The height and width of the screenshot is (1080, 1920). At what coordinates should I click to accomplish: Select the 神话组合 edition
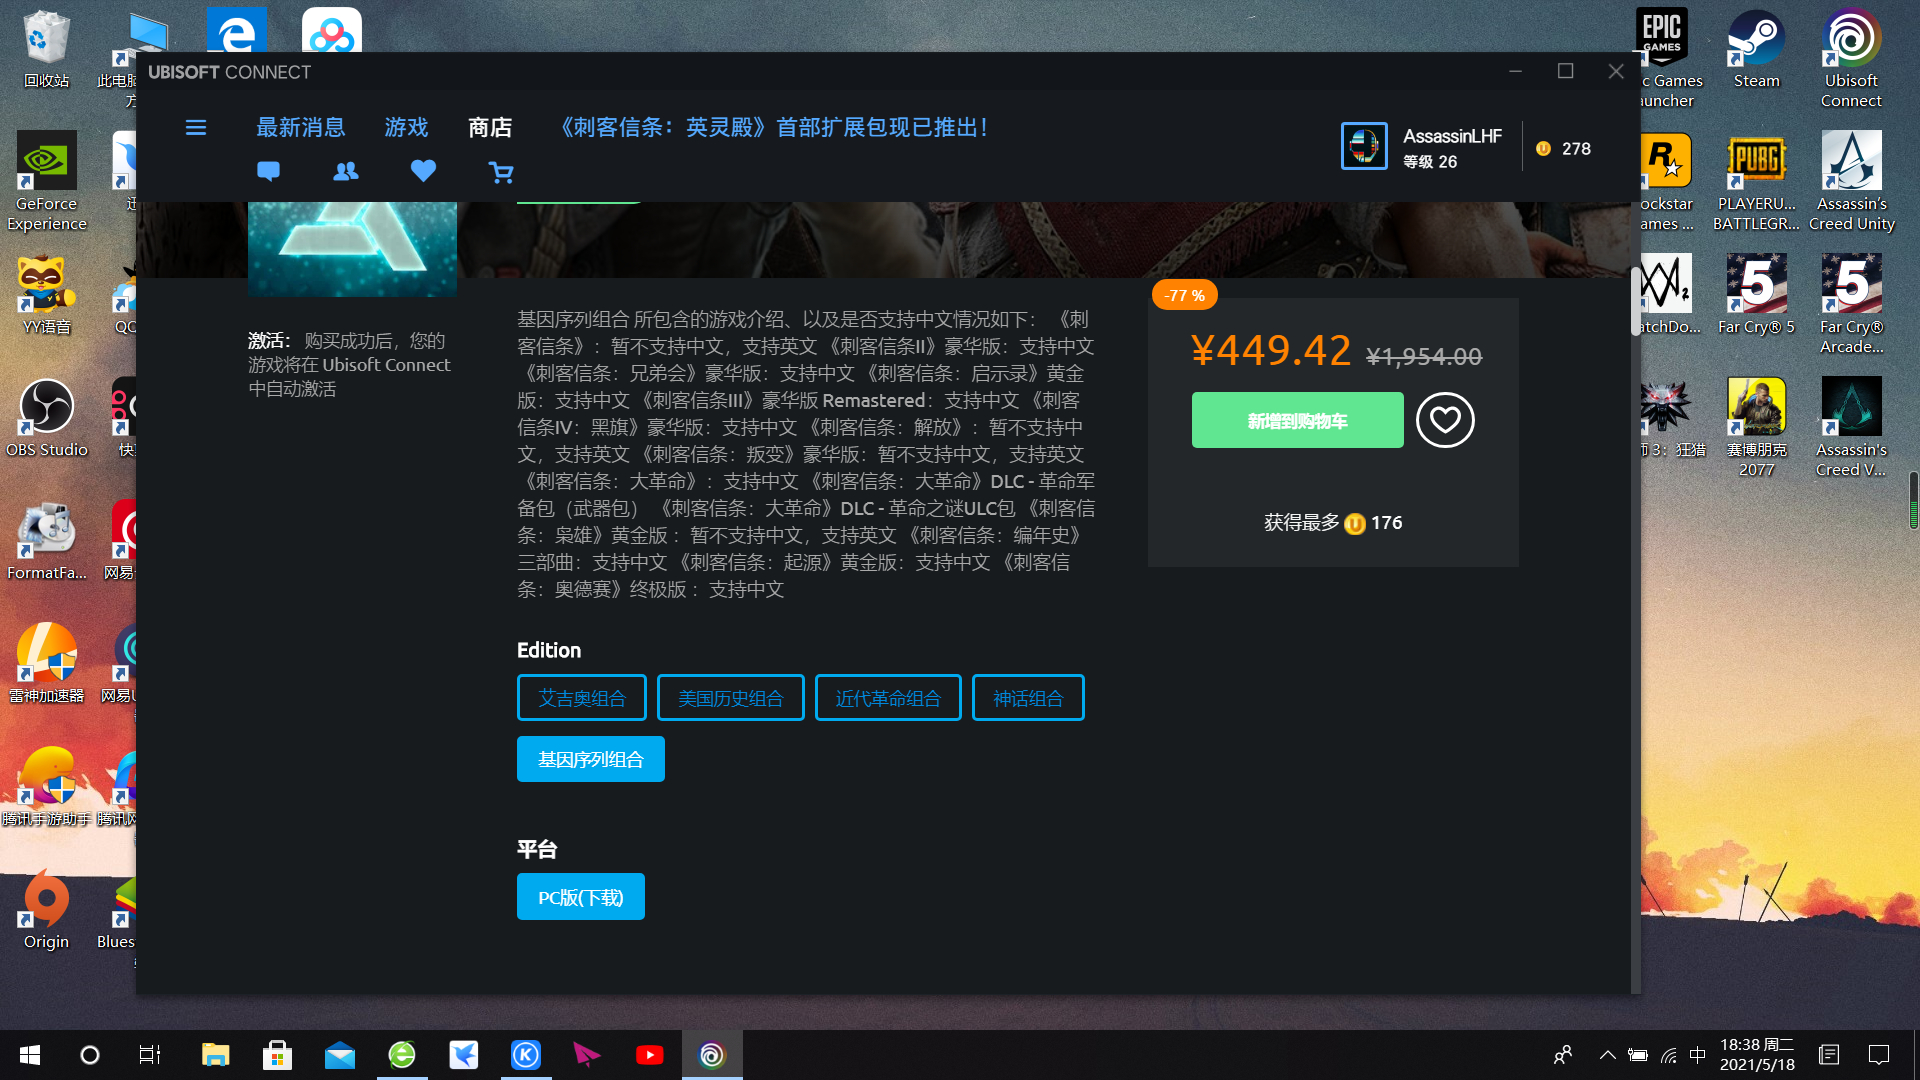1028,698
